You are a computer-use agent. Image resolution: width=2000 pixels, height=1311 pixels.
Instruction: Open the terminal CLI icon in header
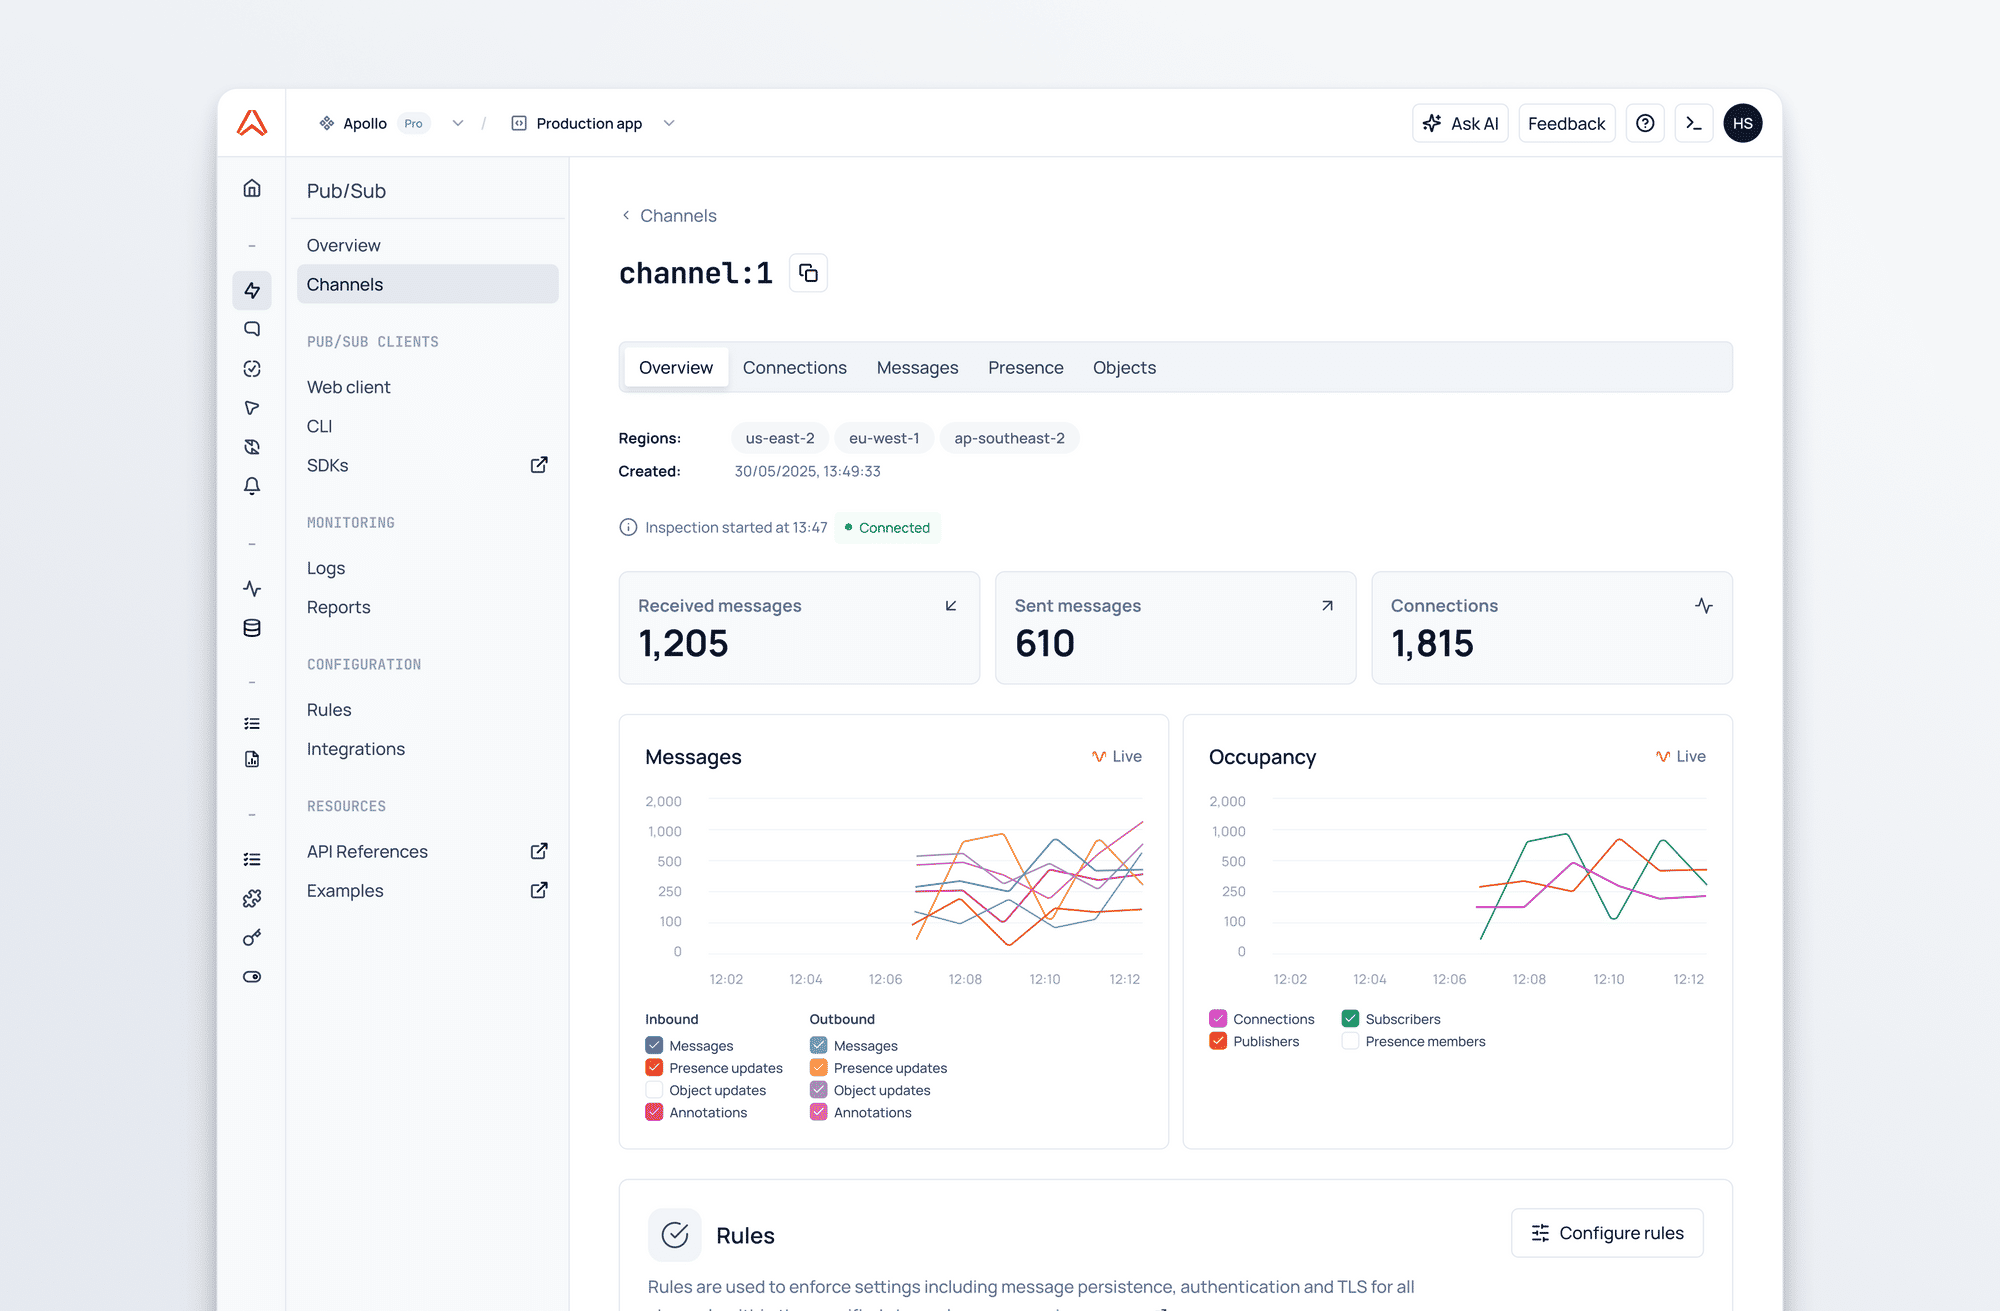point(1694,123)
